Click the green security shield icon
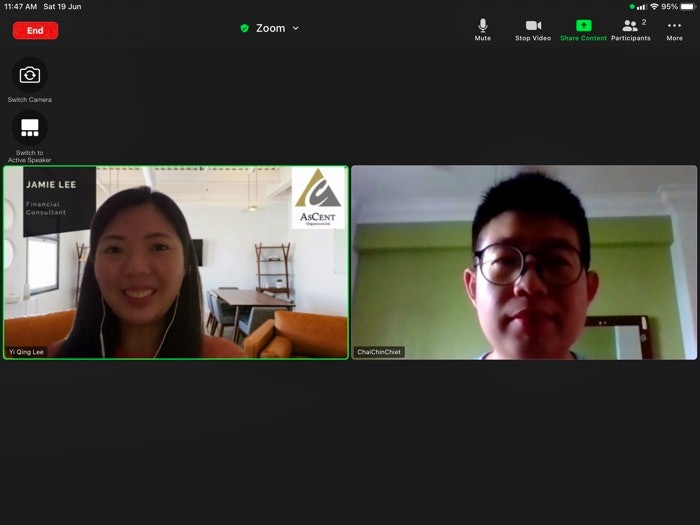 point(245,28)
